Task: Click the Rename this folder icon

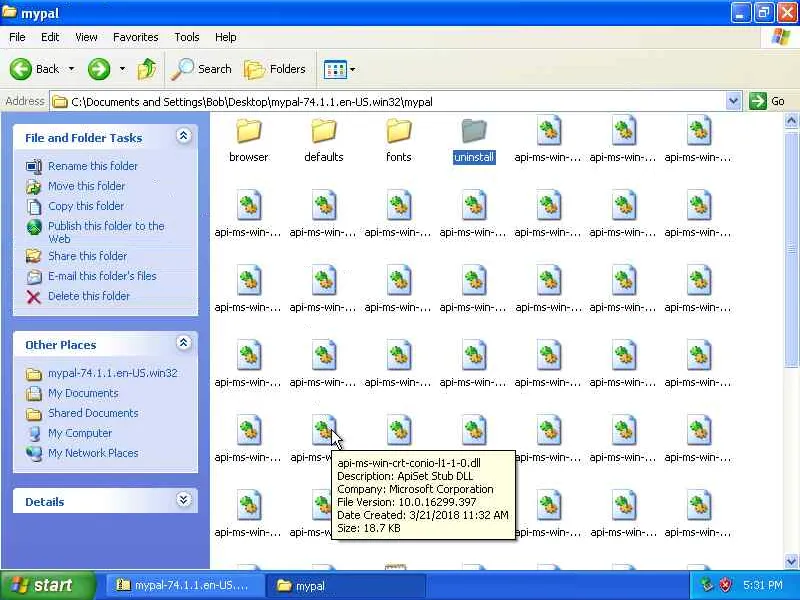Action: point(34,166)
